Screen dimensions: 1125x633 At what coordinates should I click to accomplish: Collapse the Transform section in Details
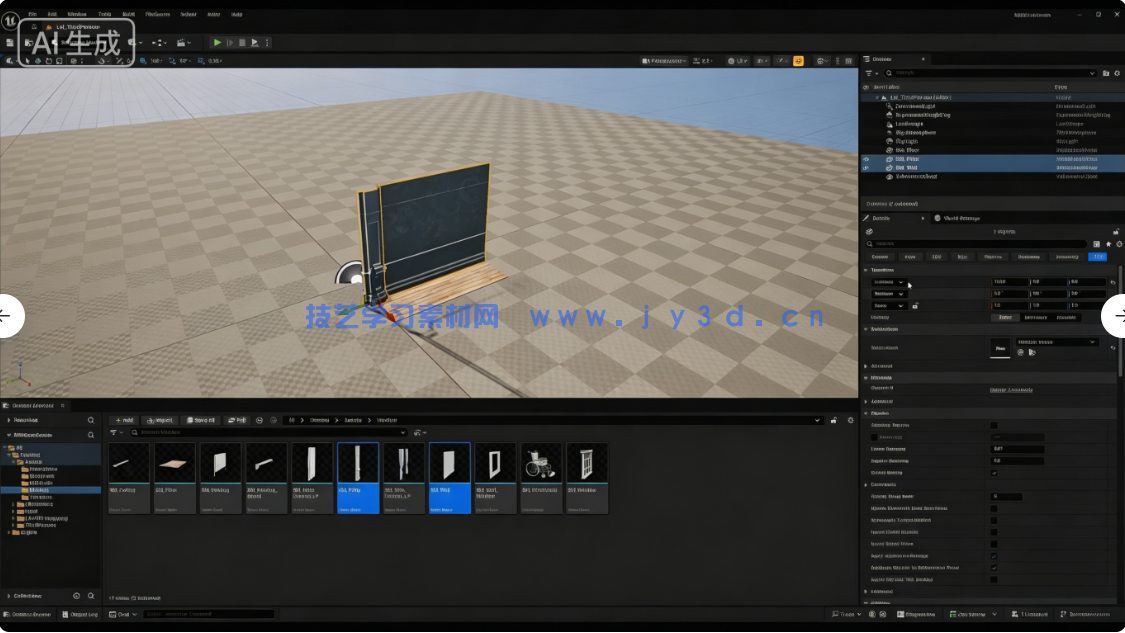[866, 270]
